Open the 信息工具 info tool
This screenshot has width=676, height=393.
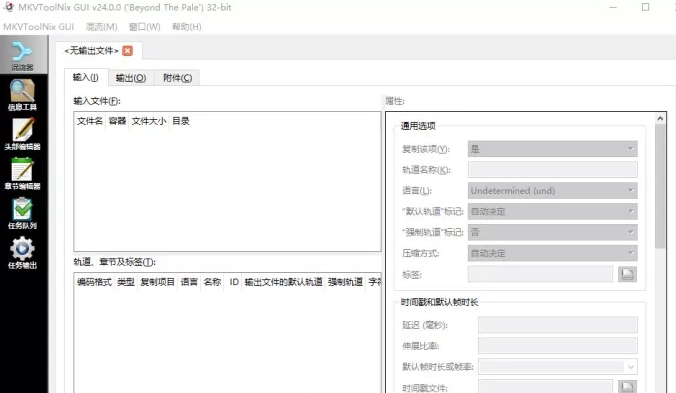[x=23, y=95]
